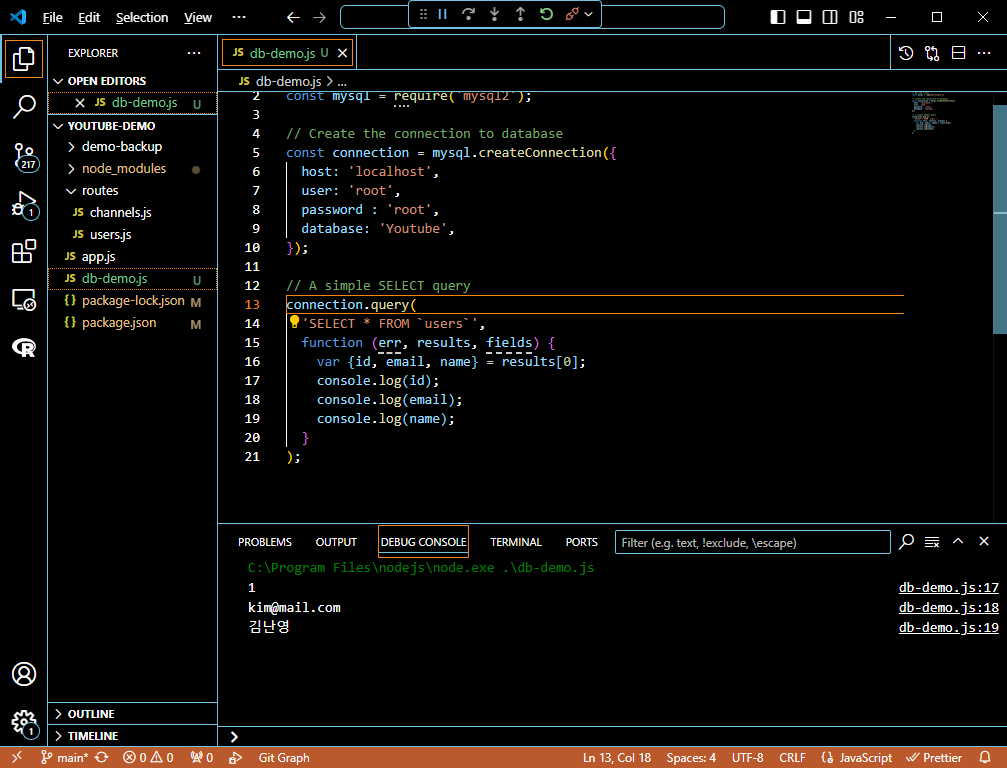Open Run and Debug view
1007x768 pixels.
25,205
